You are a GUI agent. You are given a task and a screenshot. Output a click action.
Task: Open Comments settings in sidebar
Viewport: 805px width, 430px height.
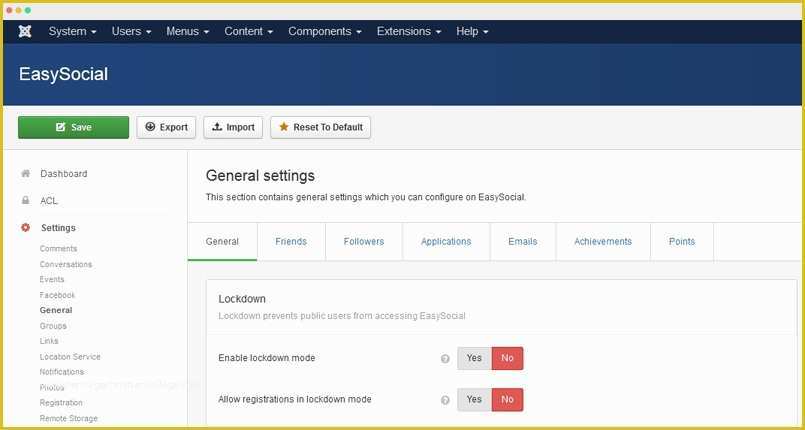pyautogui.click(x=58, y=249)
